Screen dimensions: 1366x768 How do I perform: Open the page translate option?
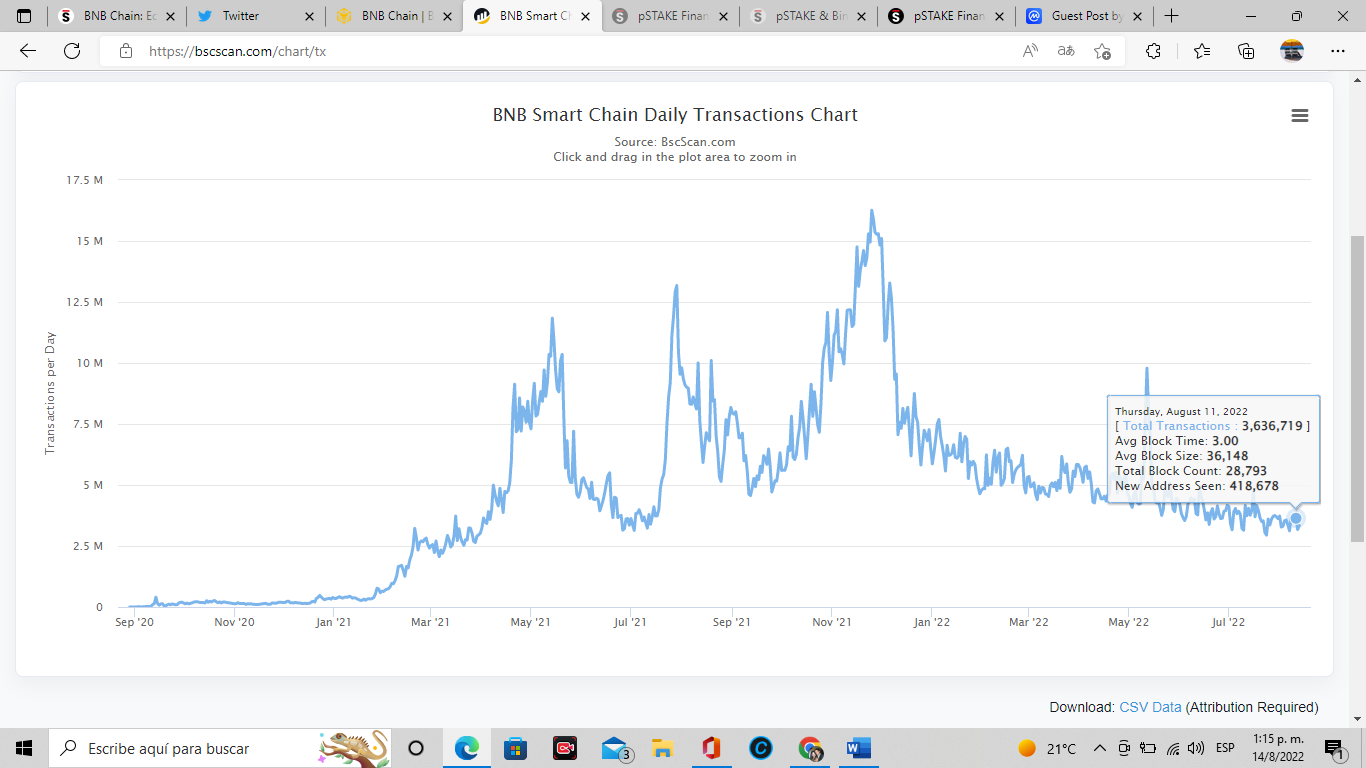pos(1066,51)
